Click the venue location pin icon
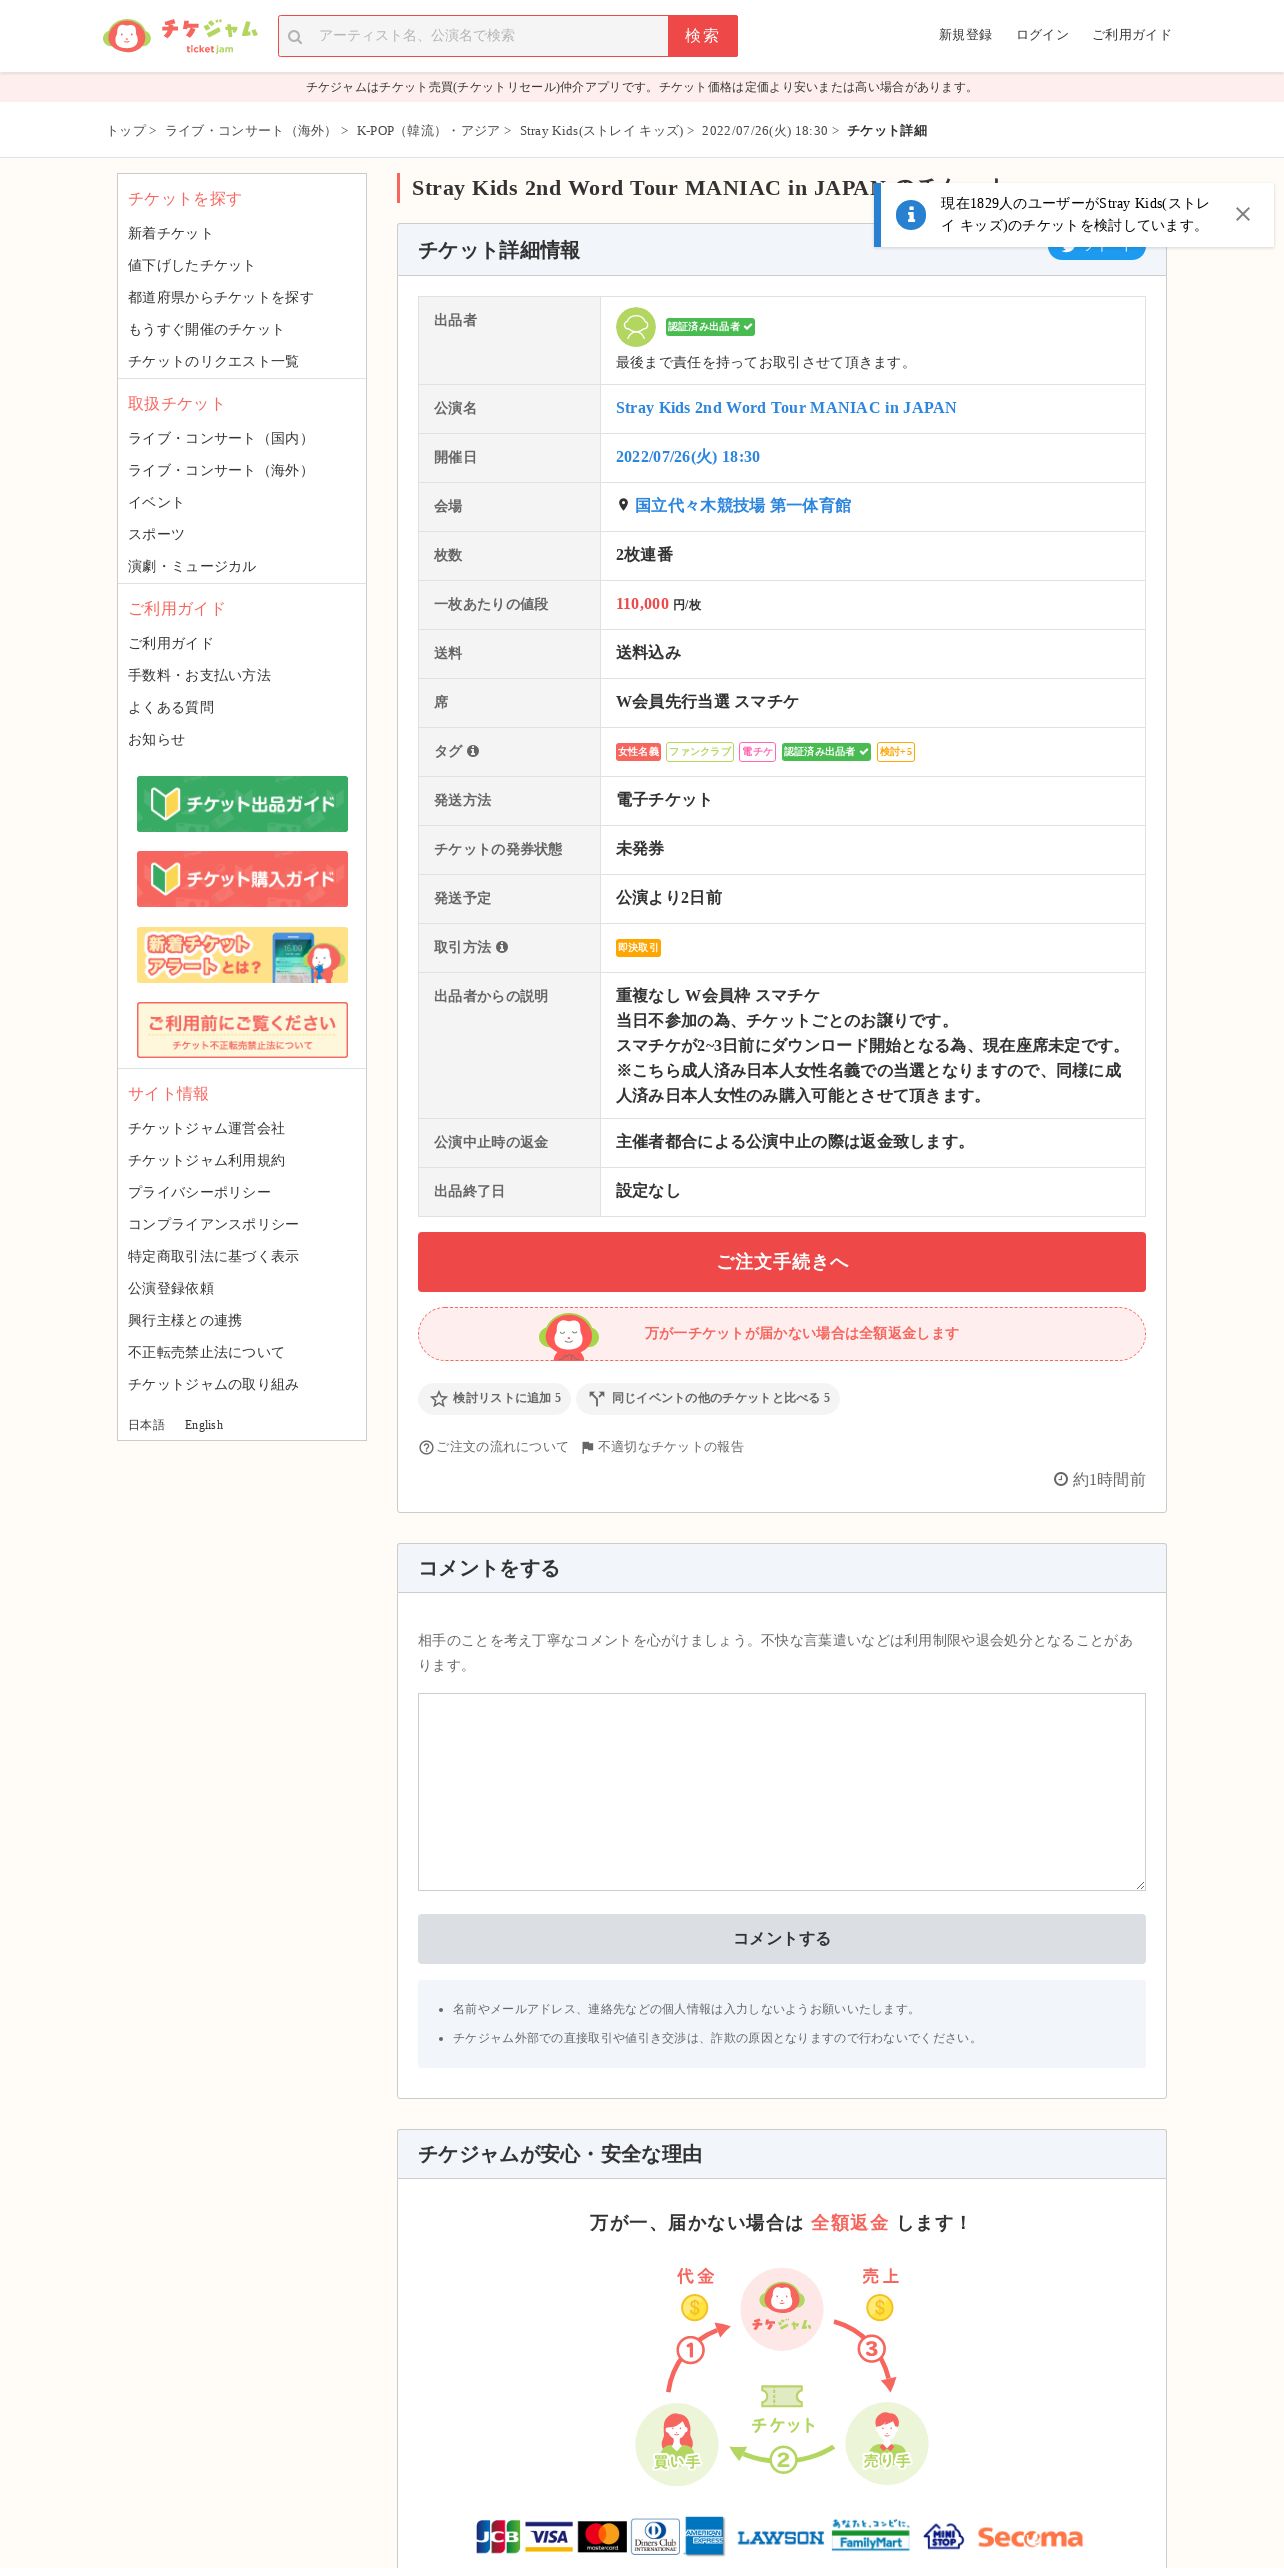 point(623,505)
